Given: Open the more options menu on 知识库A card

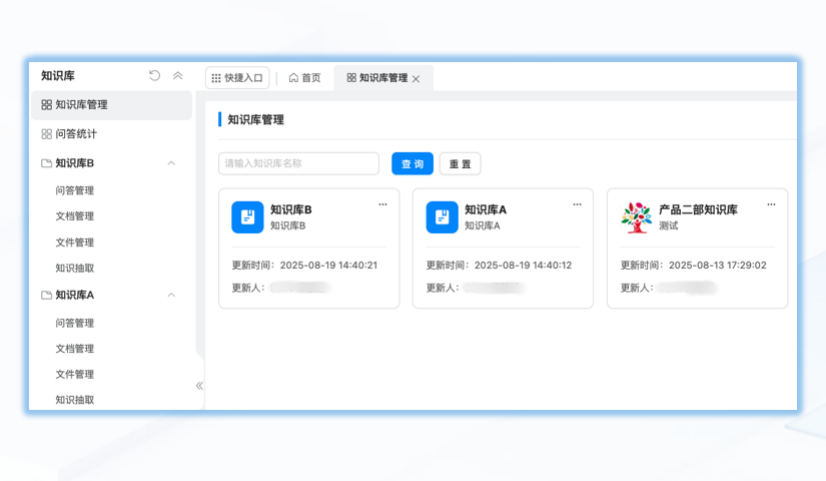Looking at the screenshot, I should pos(577,204).
